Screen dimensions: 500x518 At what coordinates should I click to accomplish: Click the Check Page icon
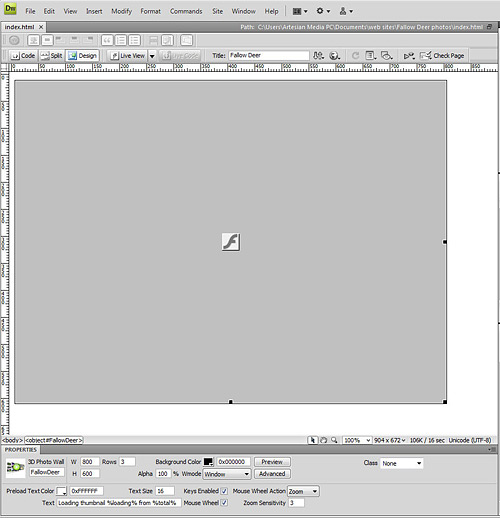[425, 56]
